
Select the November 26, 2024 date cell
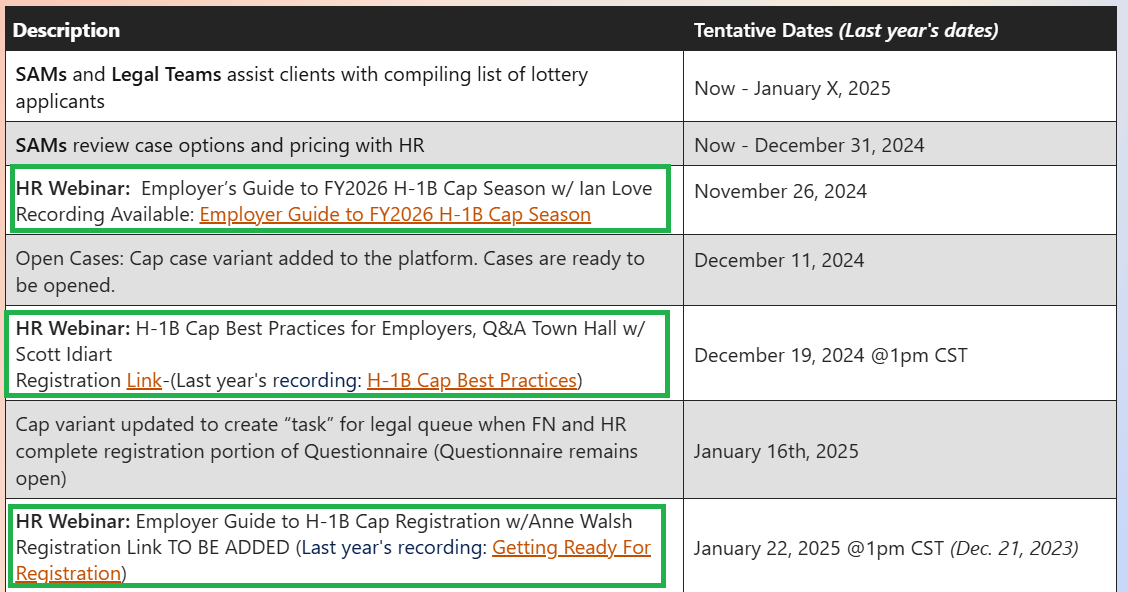900,200
